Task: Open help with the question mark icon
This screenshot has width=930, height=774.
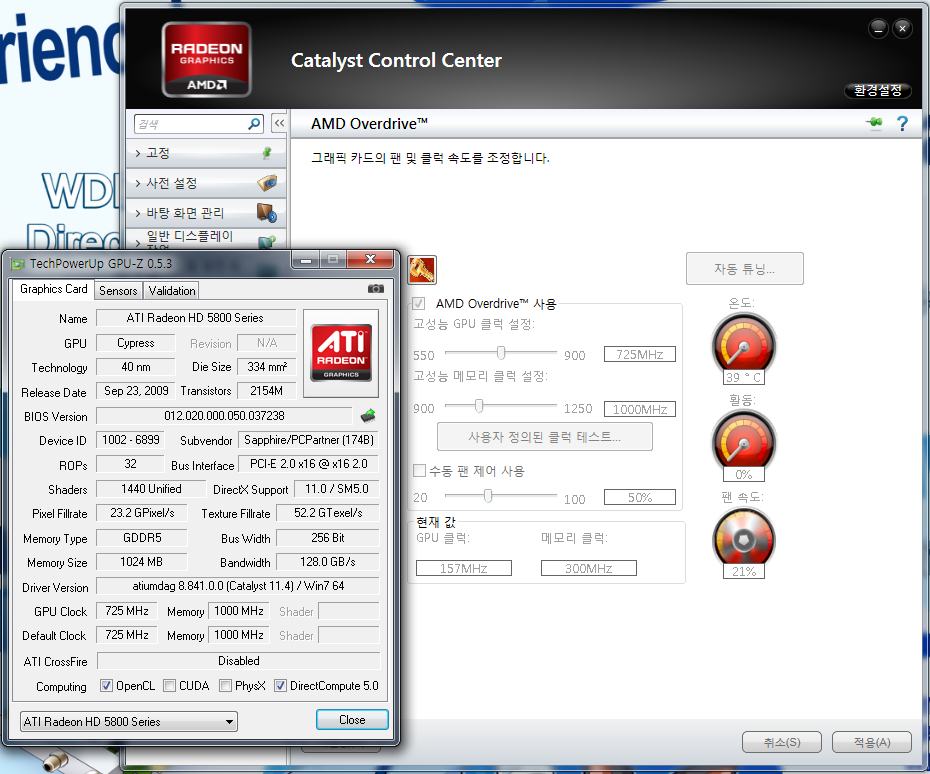Action: click(x=902, y=123)
